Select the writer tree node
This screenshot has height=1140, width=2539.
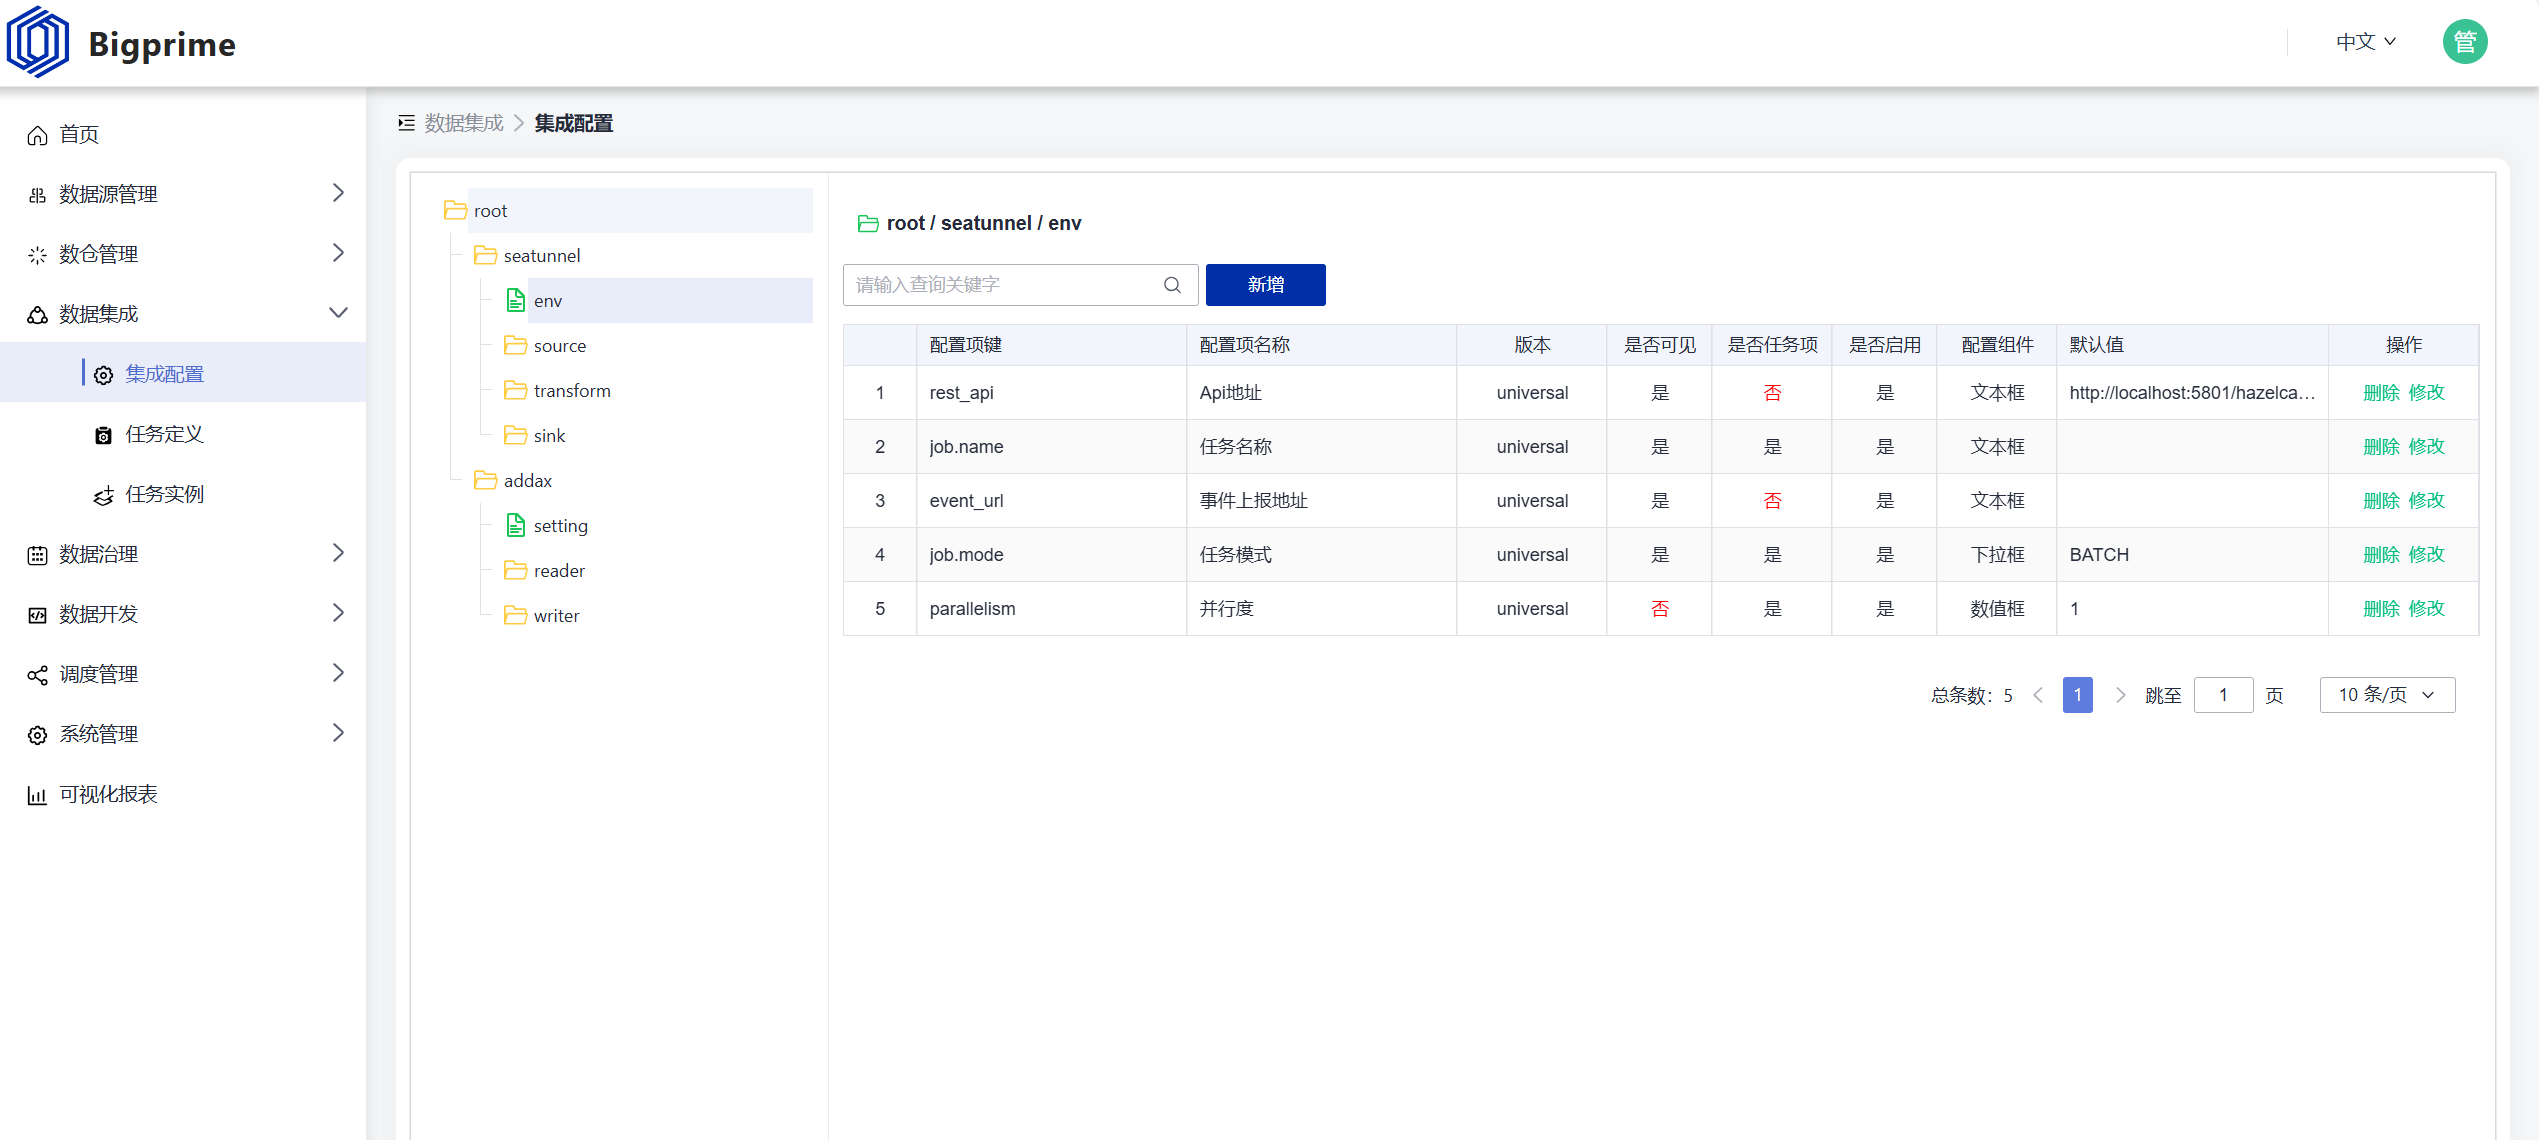pyautogui.click(x=556, y=615)
